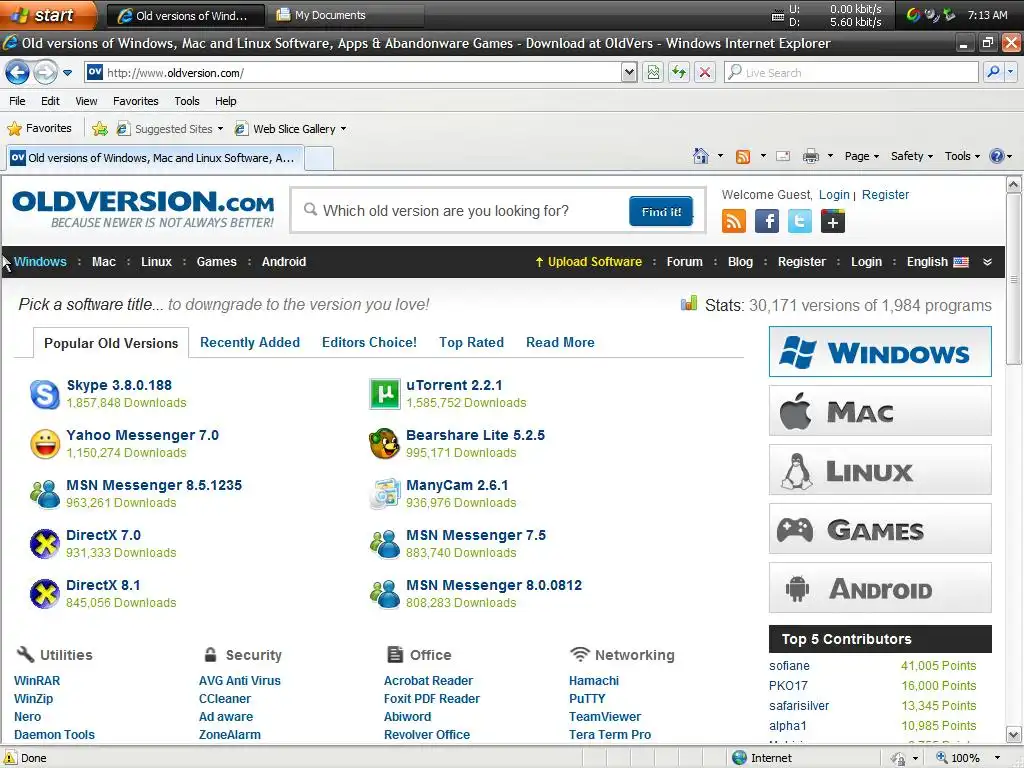
Task: Click the Yahoo Messenger smiley icon
Action: 45,444
